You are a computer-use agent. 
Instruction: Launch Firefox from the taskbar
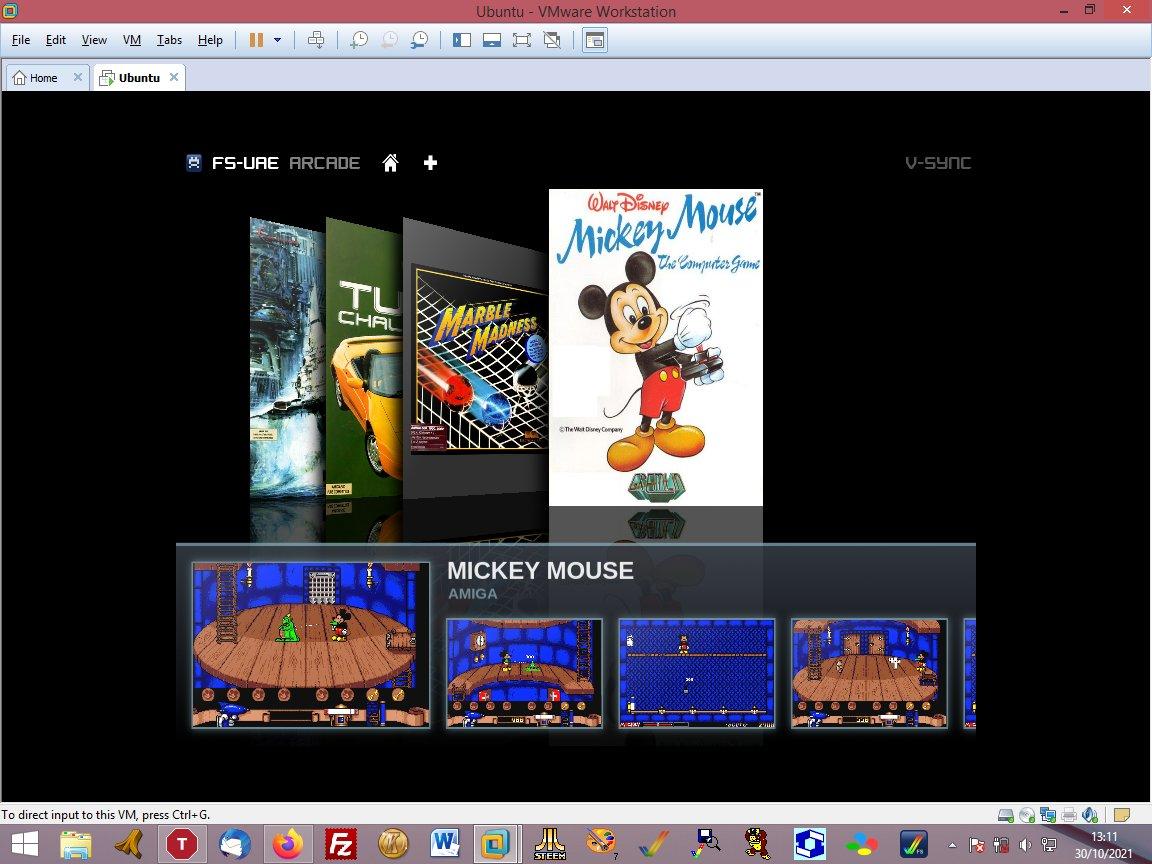pos(288,844)
